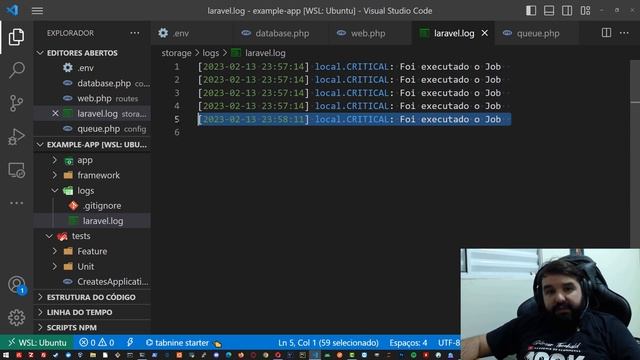Open queue.php config in open editors
The width and height of the screenshot is (640, 360).
pos(92,129)
